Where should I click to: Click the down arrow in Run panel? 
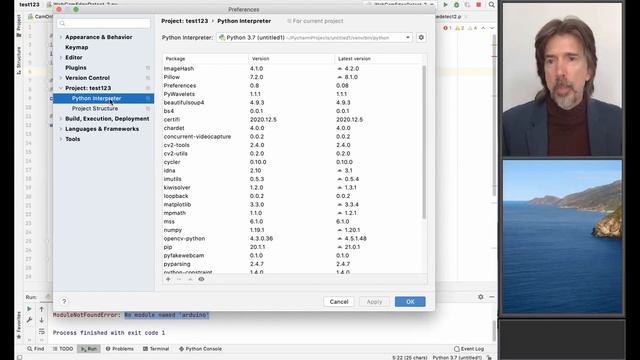42,320
